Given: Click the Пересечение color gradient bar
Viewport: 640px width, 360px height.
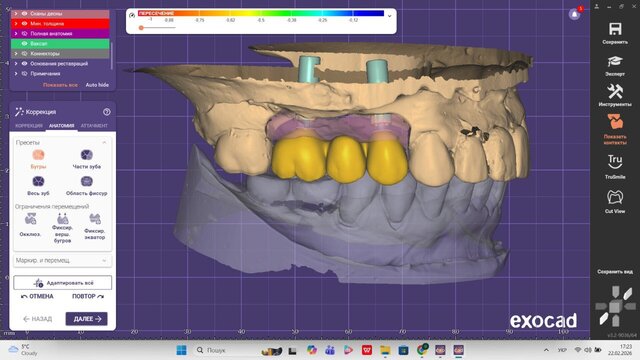Looking at the screenshot, I should tap(261, 13).
